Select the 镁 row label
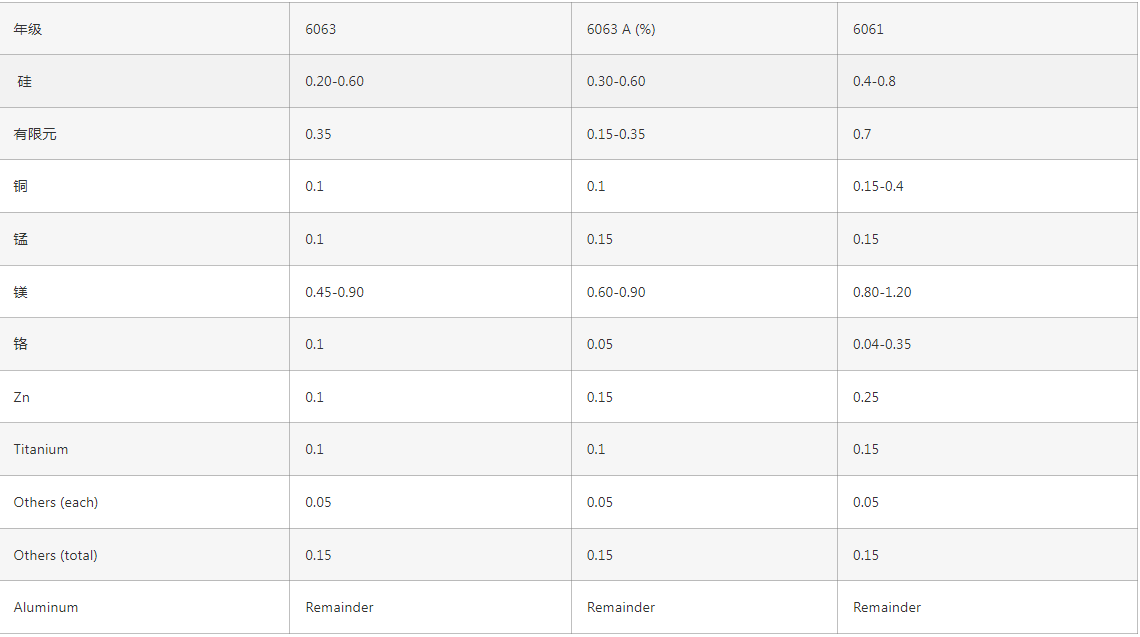The height and width of the screenshot is (637, 1140). [20, 292]
